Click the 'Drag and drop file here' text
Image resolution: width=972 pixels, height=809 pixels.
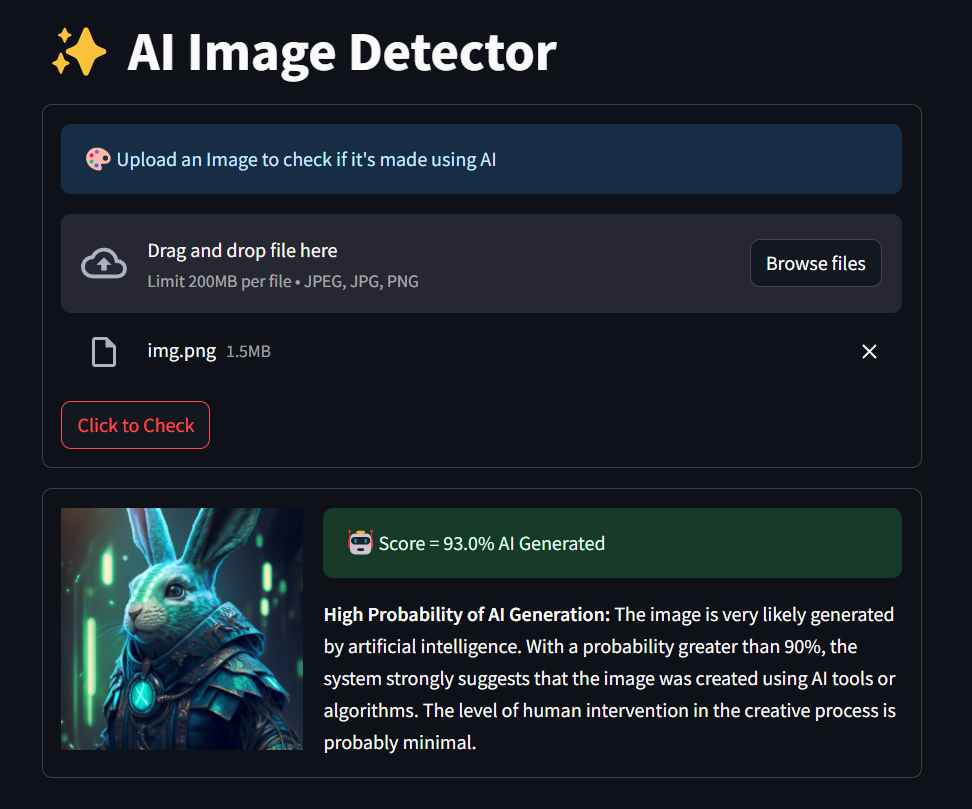242,250
